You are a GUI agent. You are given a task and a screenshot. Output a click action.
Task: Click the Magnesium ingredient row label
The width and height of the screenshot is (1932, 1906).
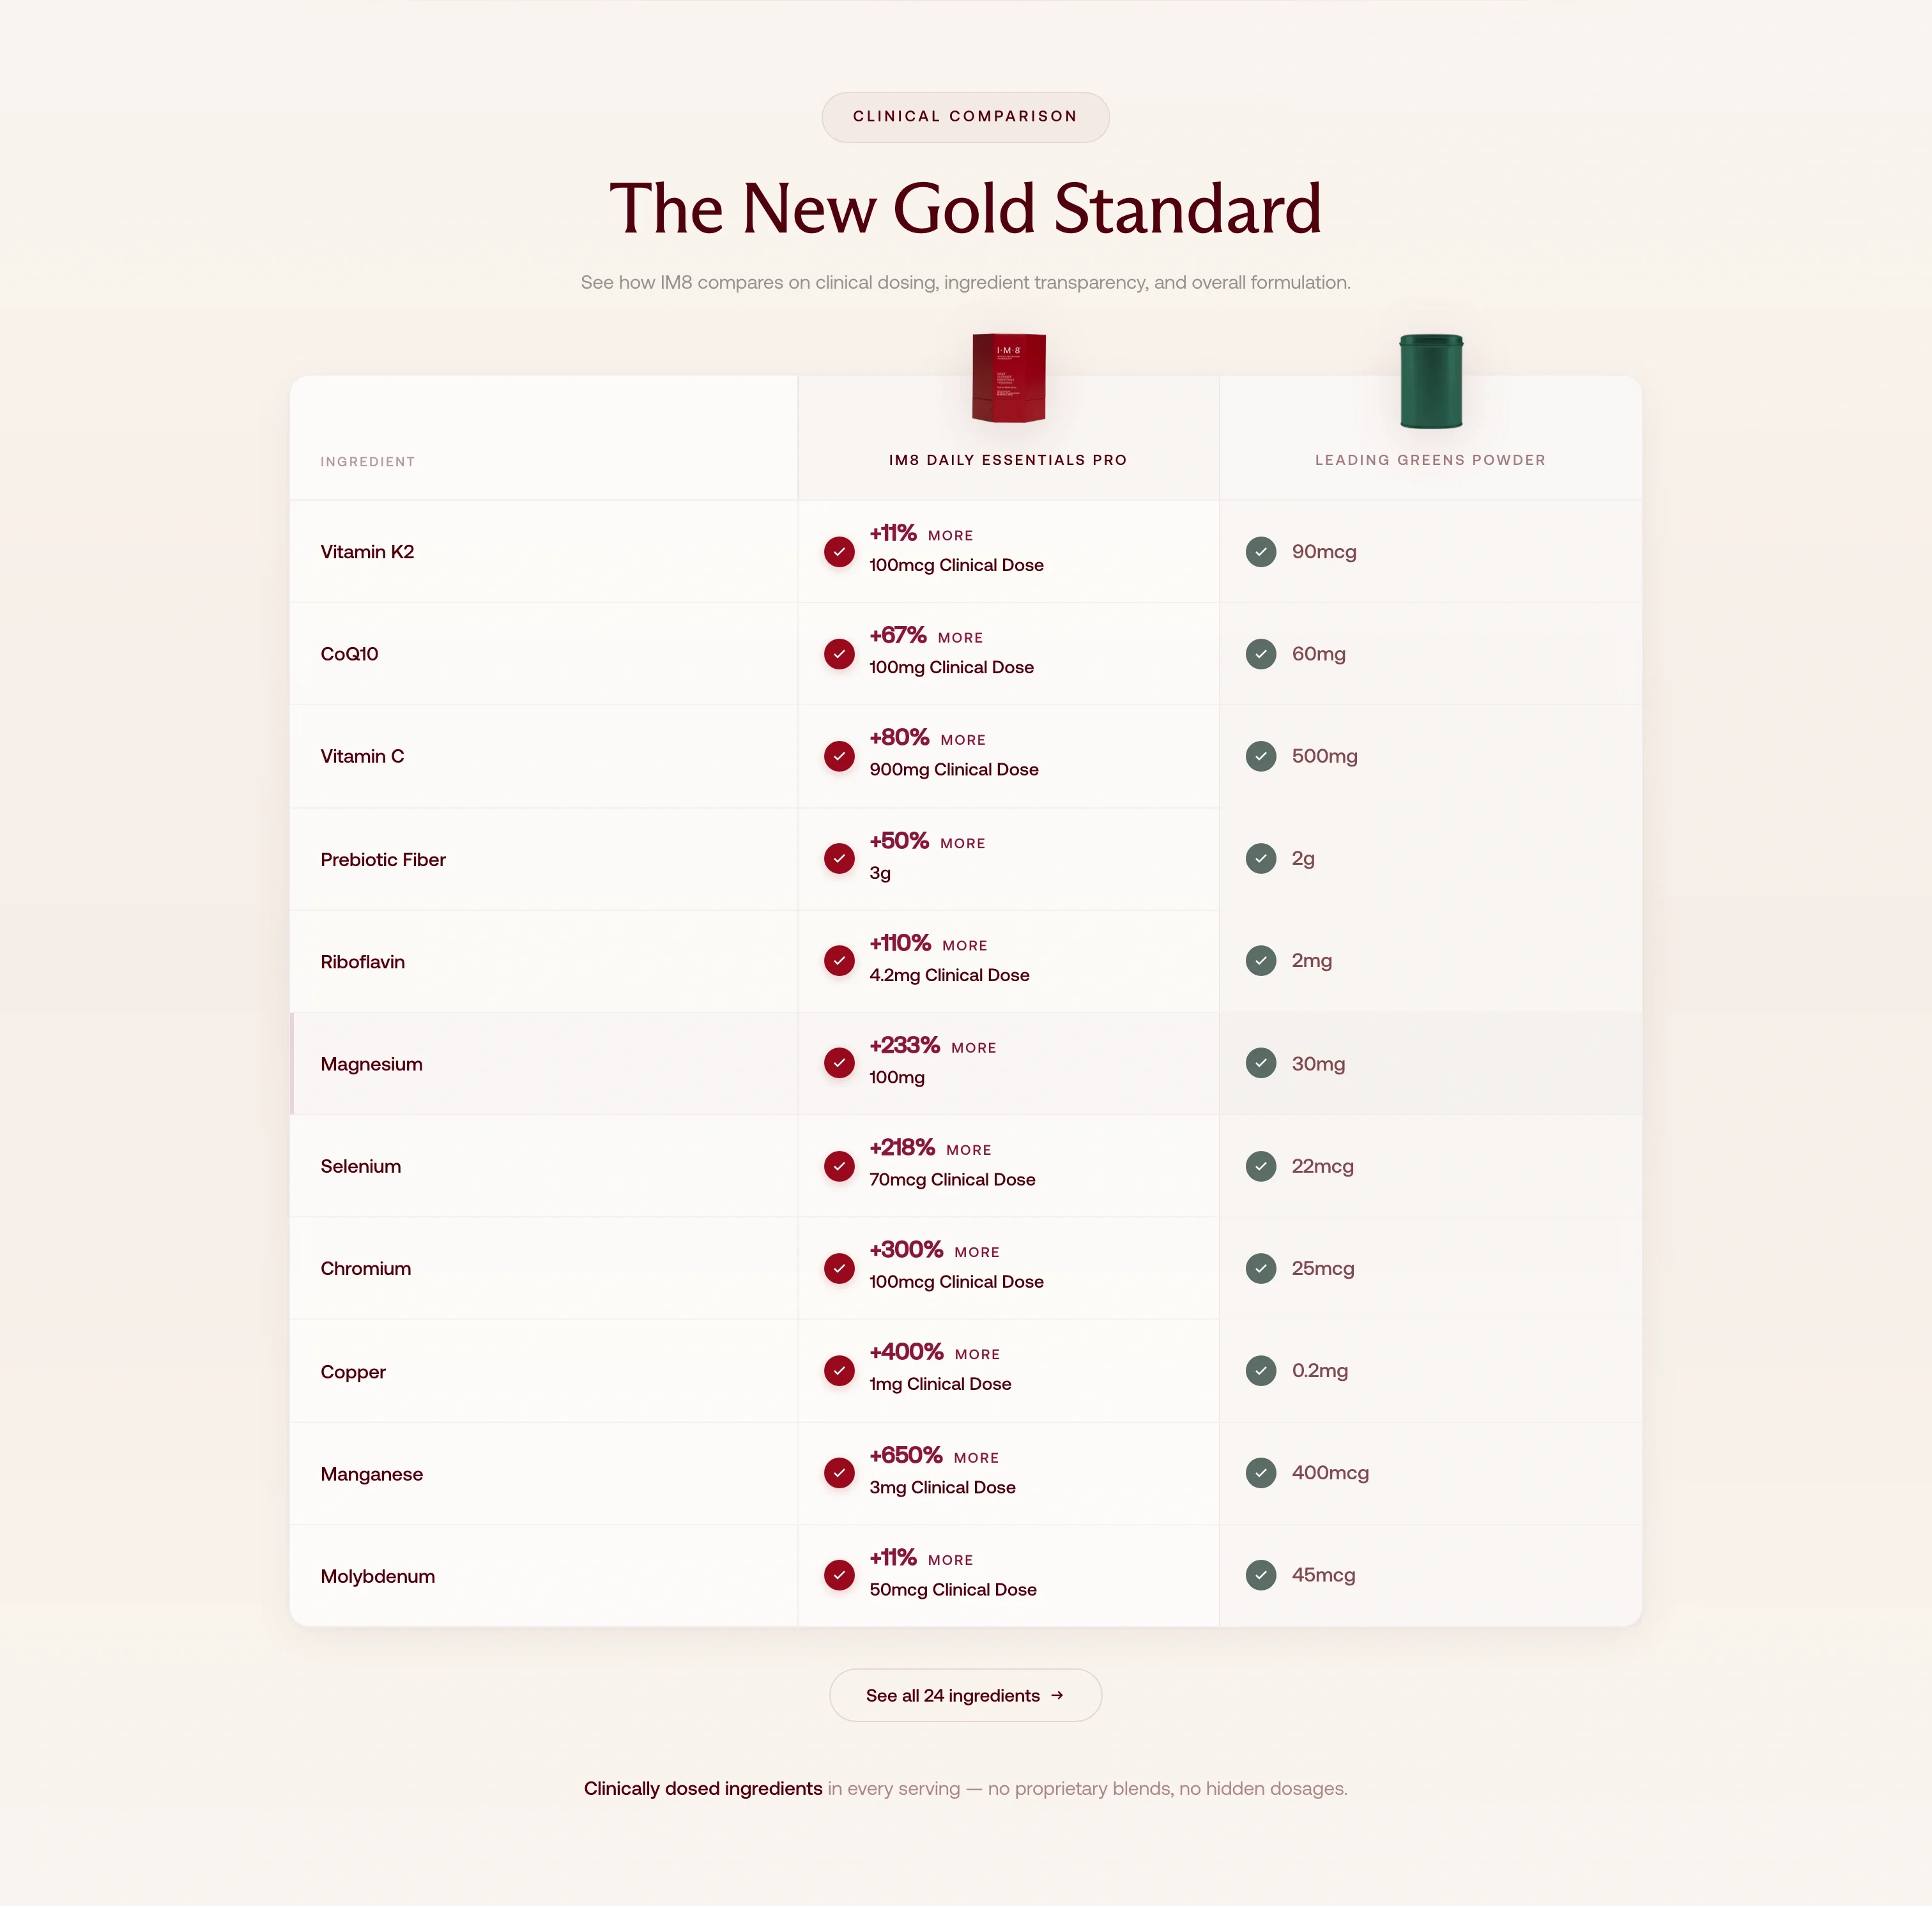click(371, 1064)
